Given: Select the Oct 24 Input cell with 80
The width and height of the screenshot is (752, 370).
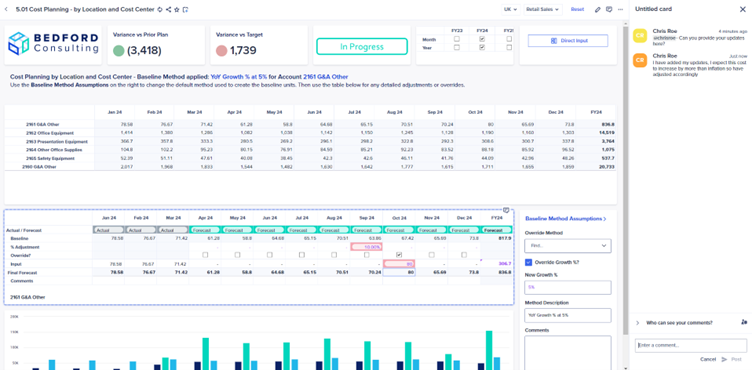Looking at the screenshot, I should point(399,263).
